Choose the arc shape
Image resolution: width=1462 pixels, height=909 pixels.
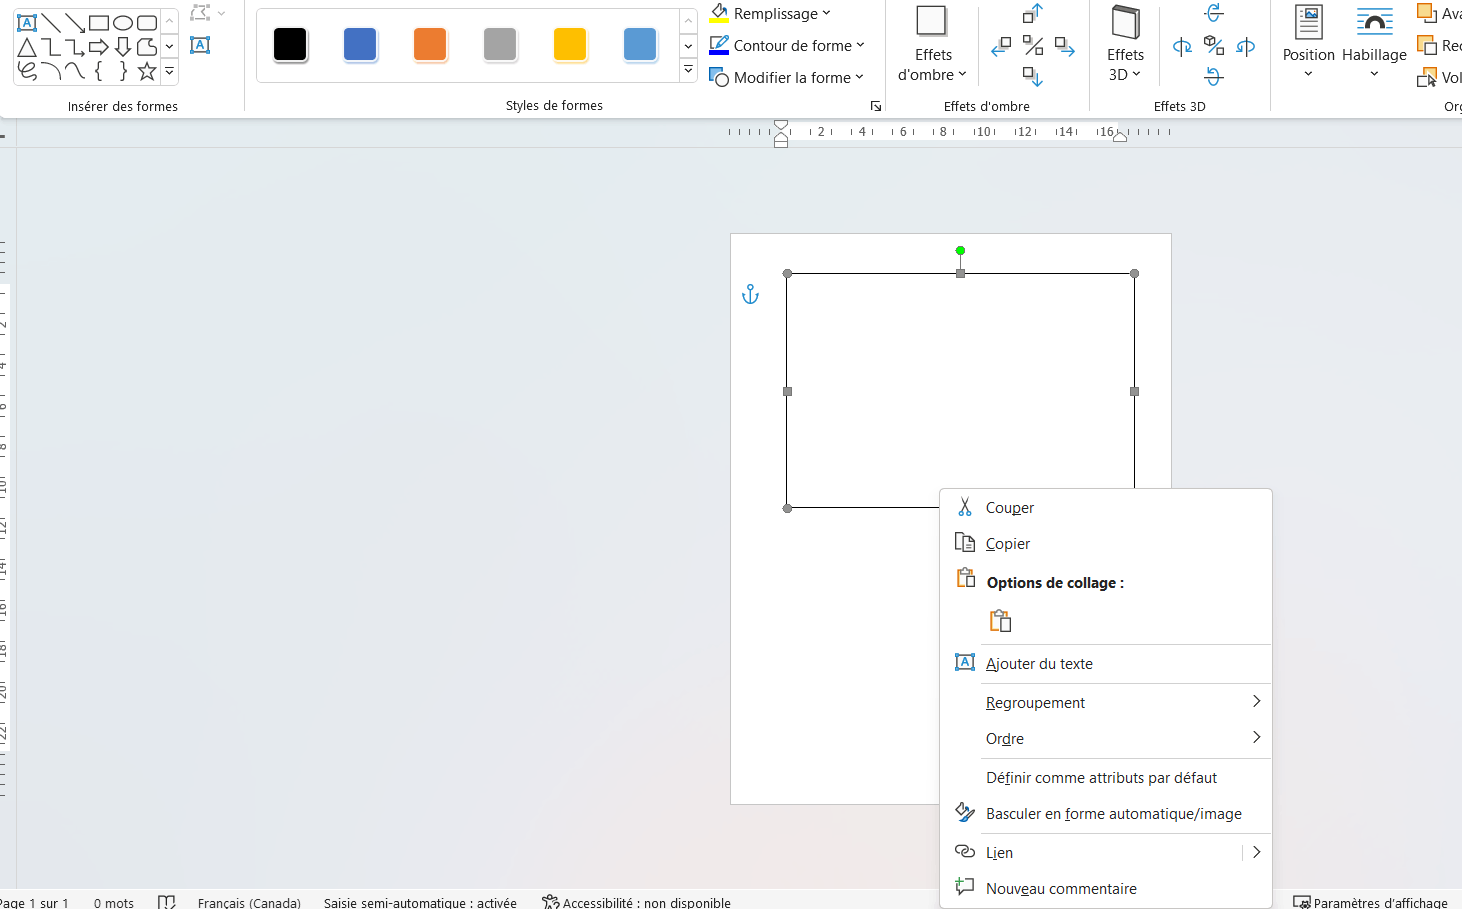tap(51, 71)
